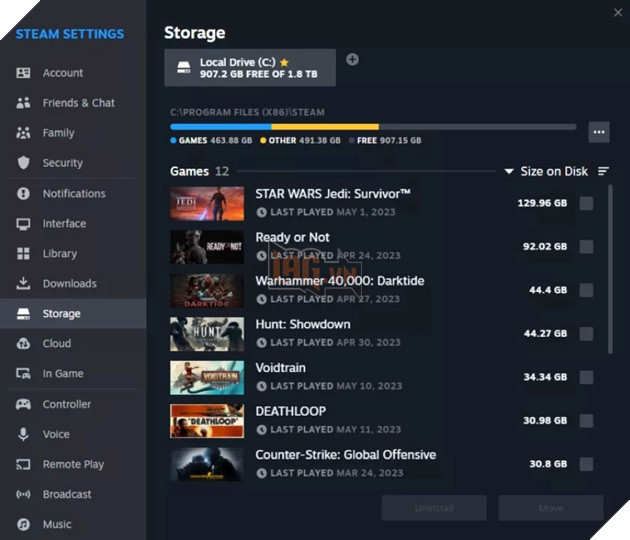Click the Controller gamepad icon

point(23,404)
